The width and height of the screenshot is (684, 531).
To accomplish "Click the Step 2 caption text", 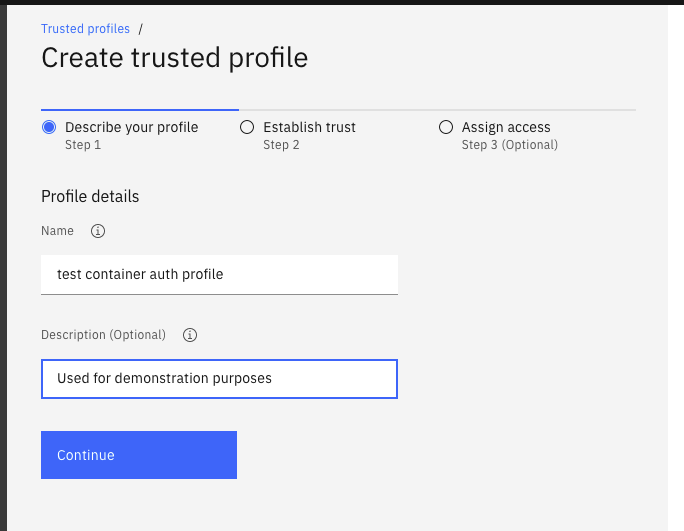I will 281,145.
